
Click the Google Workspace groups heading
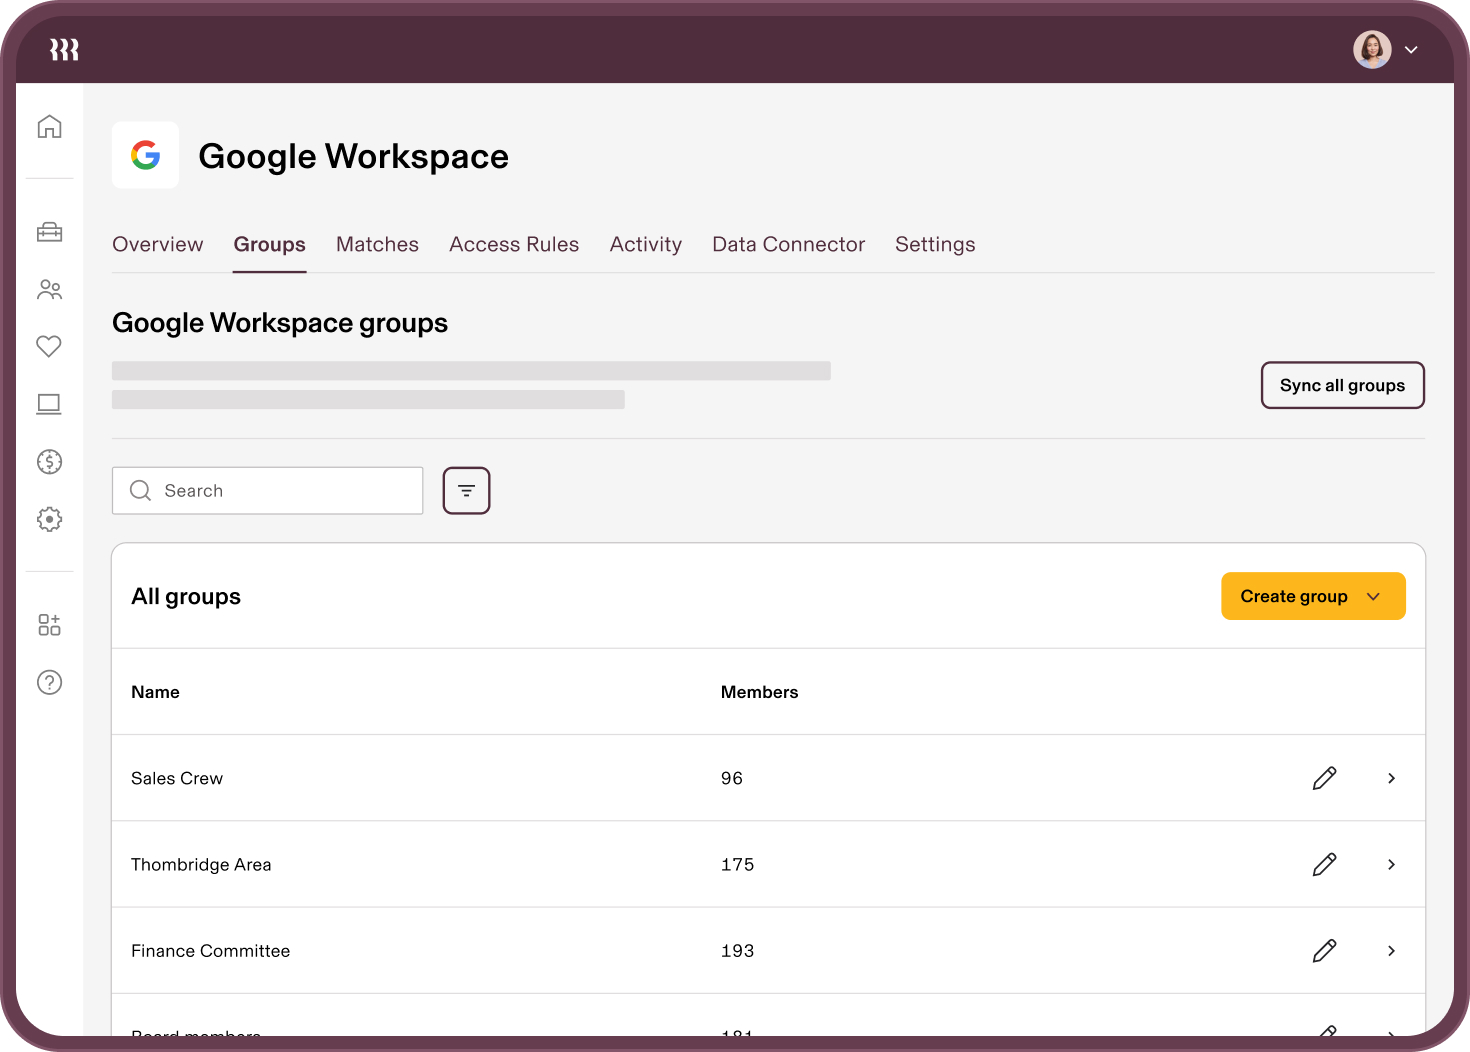(x=280, y=323)
